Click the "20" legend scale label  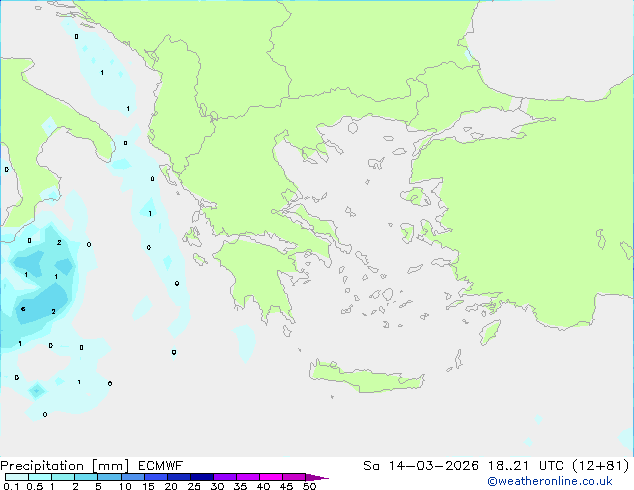[x=171, y=486]
